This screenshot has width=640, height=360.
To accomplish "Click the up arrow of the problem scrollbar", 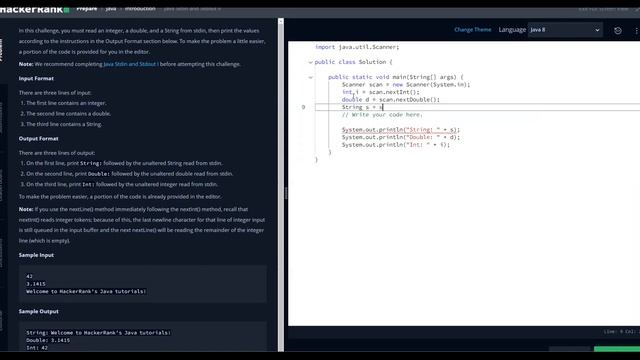I will point(281,21).
